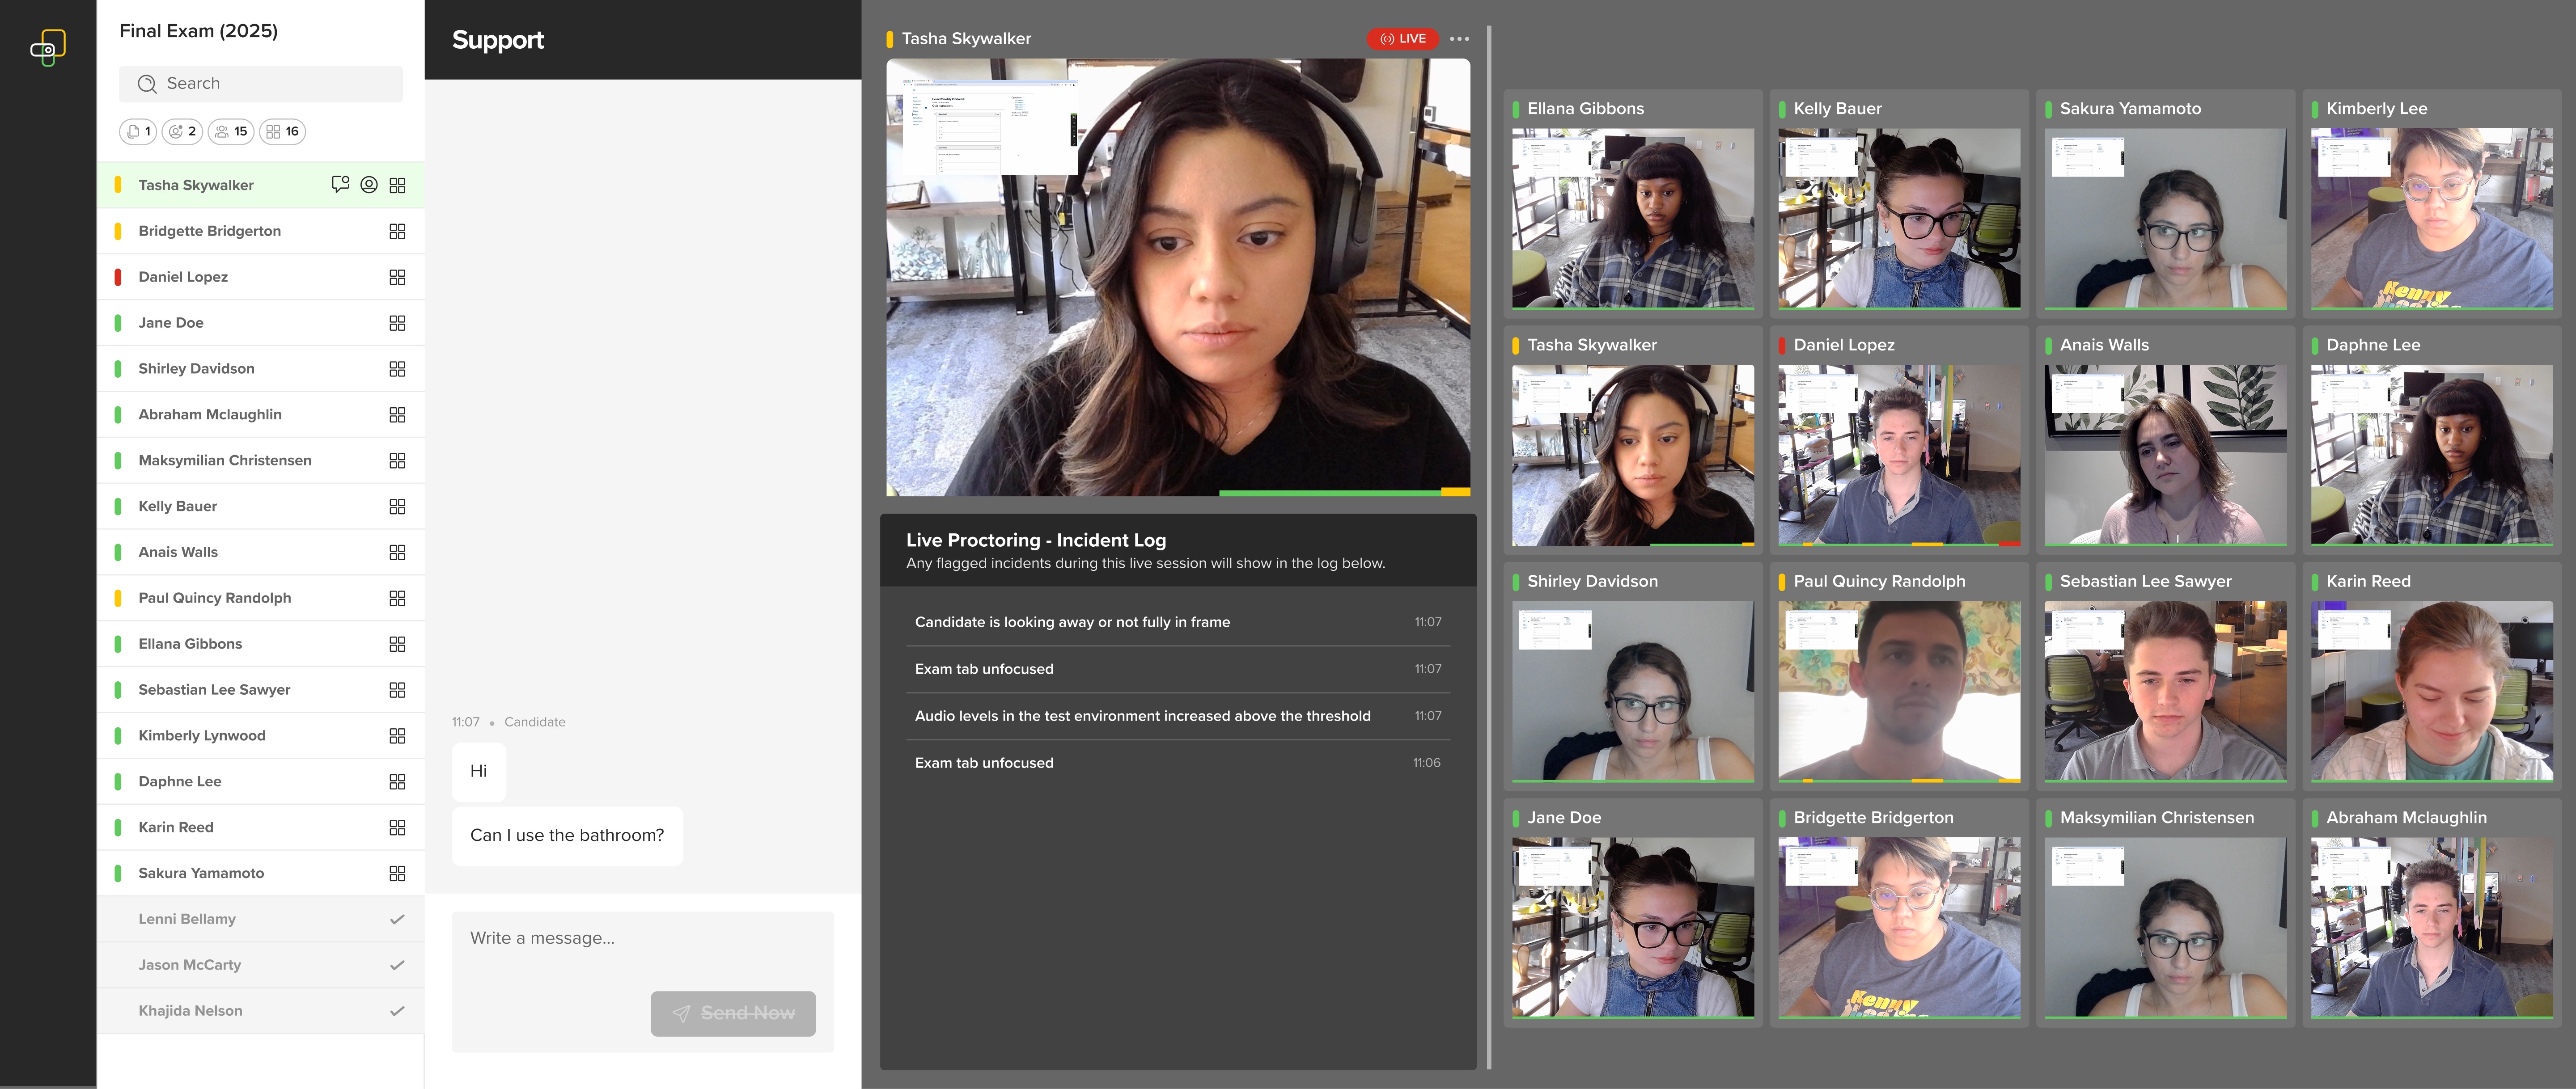Screen dimensions: 2576x1089
Task: Click grid icon in Abraham Mclaughlin's list row
Action: point(397,415)
